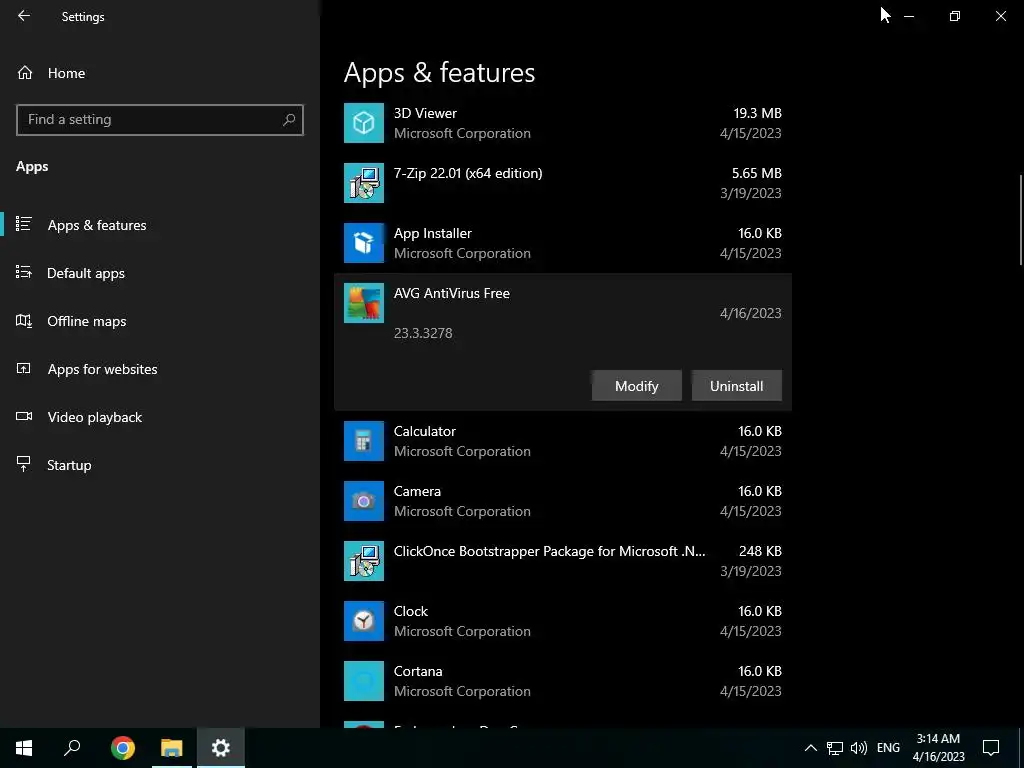This screenshot has width=1024, height=768.
Task: Click the Camera app icon
Action: pyautogui.click(x=364, y=501)
